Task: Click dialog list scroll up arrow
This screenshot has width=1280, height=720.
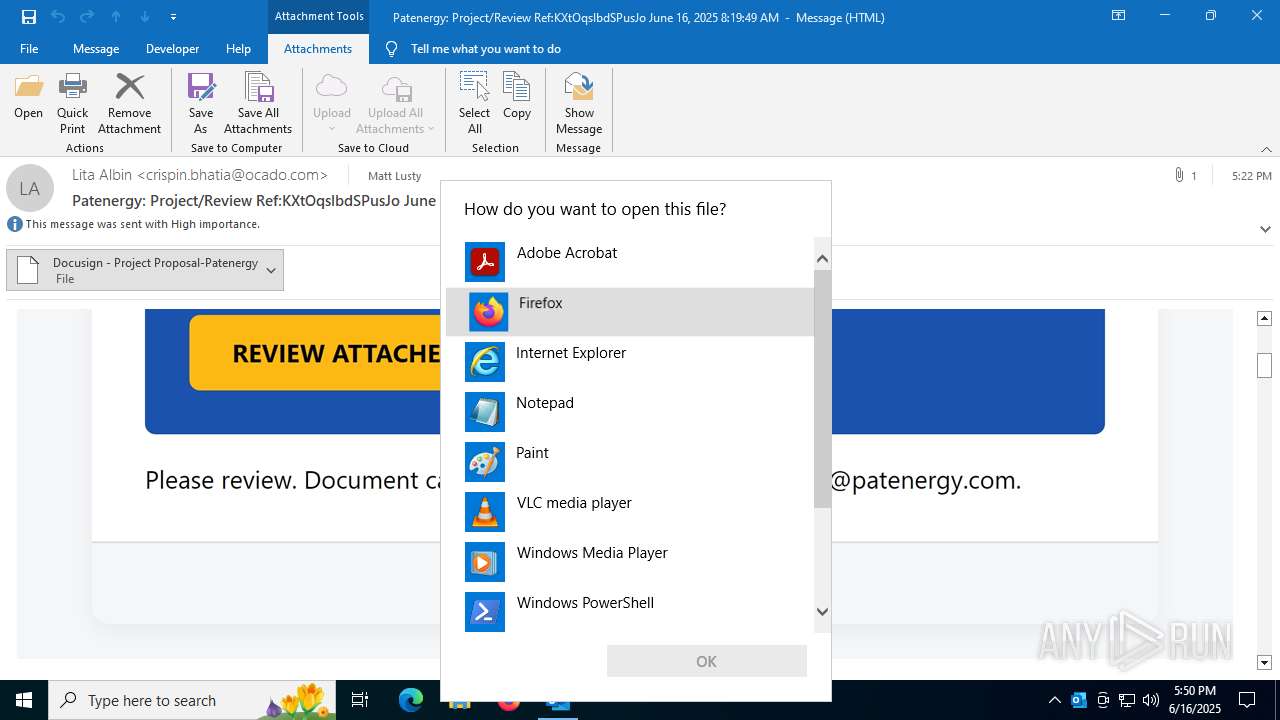Action: 822,258
